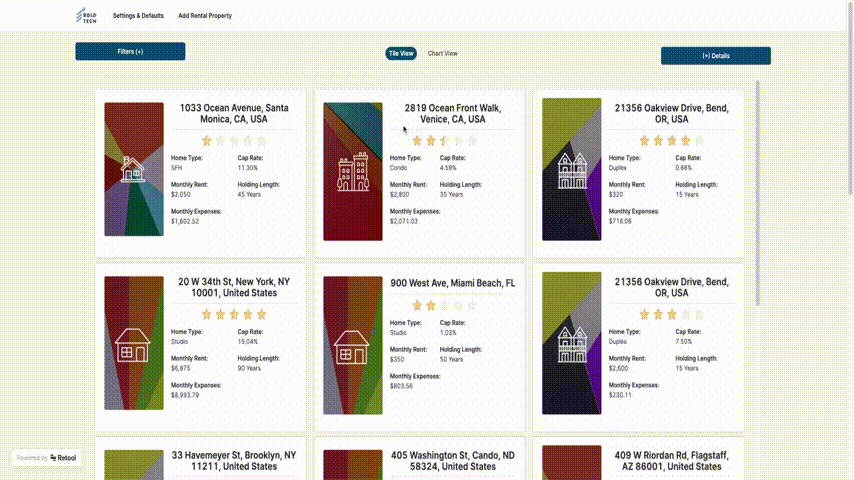Select monthly rent value '$2,600'
Screen dimensions: 854x480
(619, 368)
